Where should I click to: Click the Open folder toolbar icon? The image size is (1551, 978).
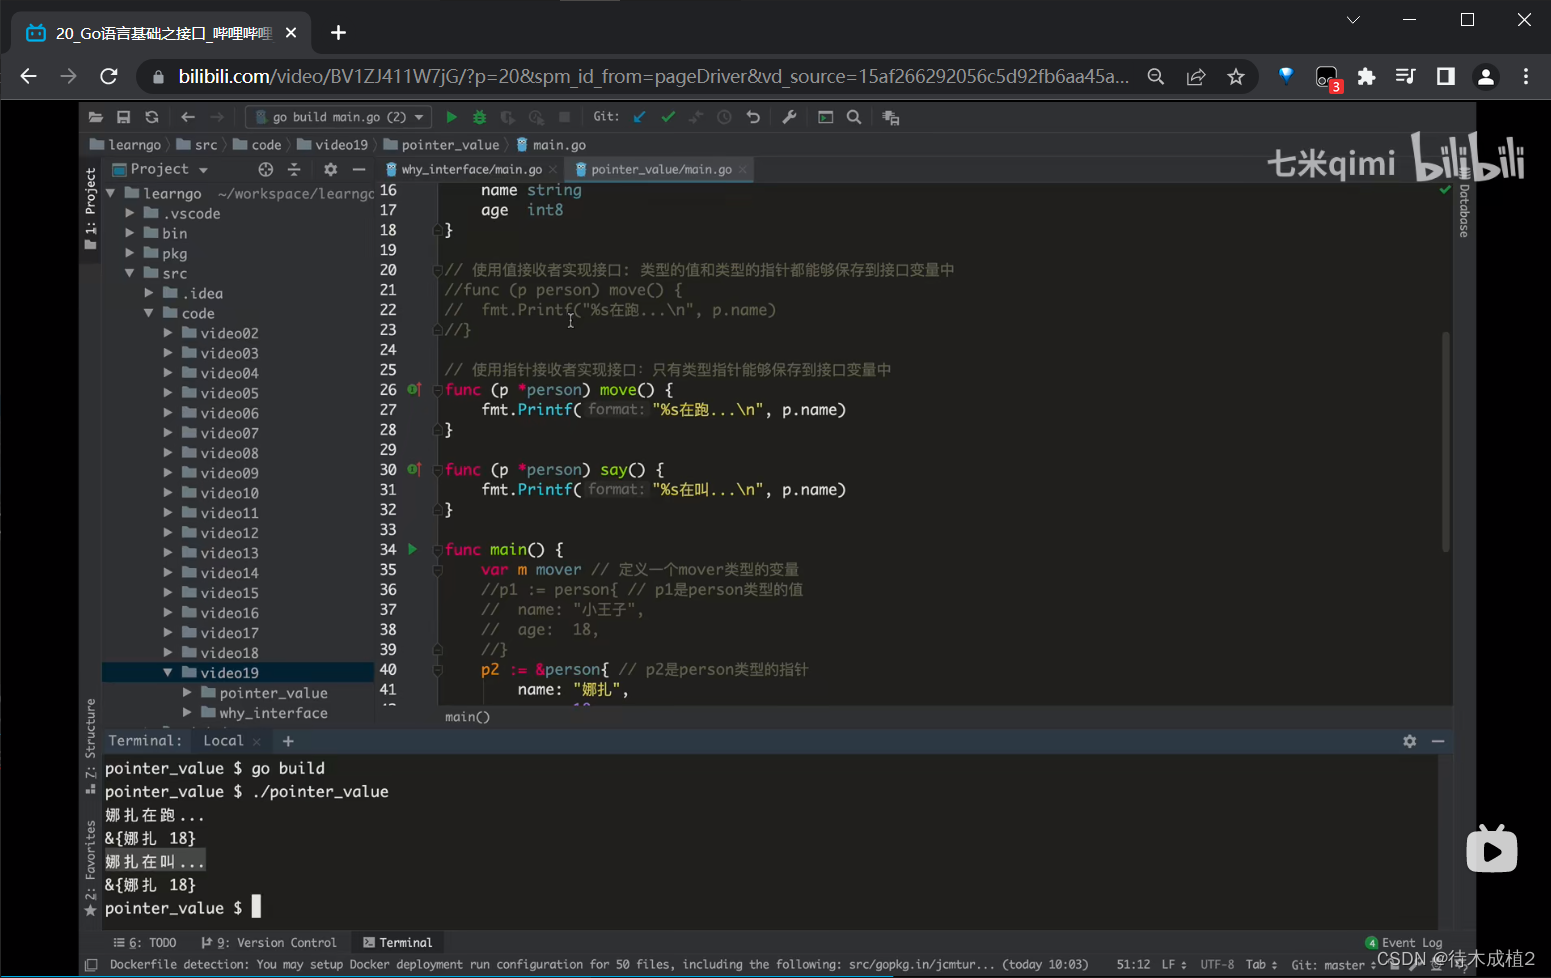pos(96,117)
